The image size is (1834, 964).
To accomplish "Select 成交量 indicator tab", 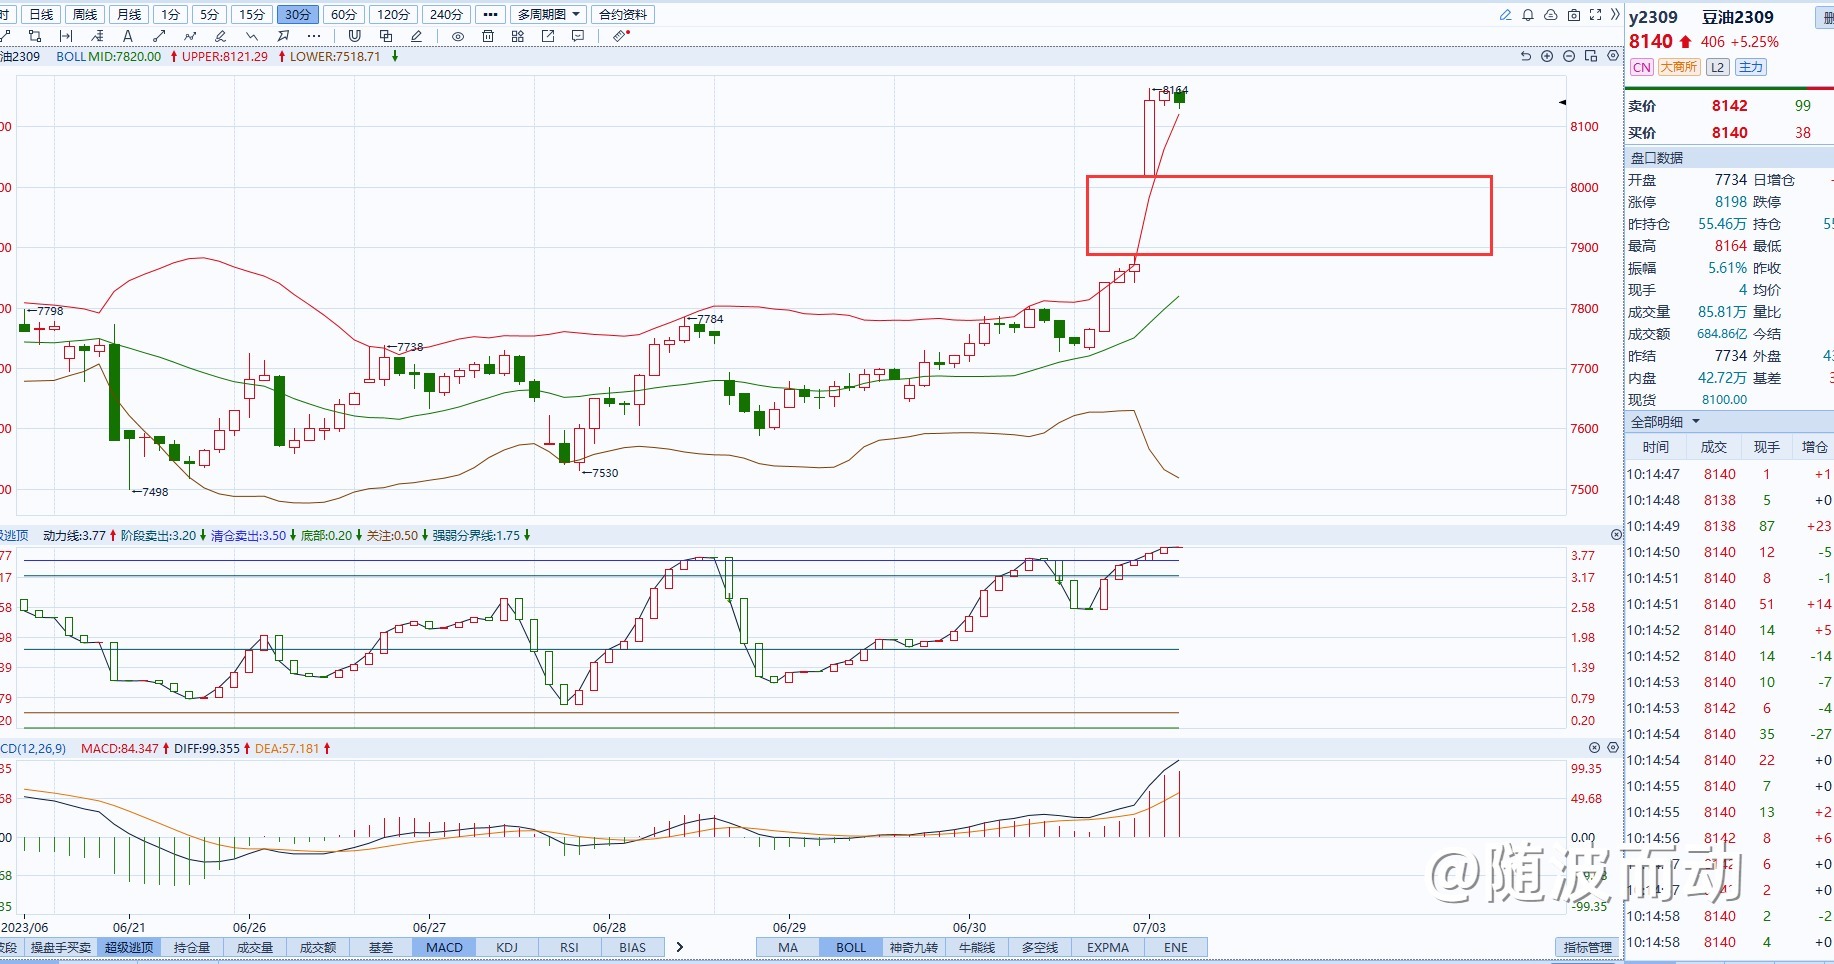I will [x=255, y=948].
